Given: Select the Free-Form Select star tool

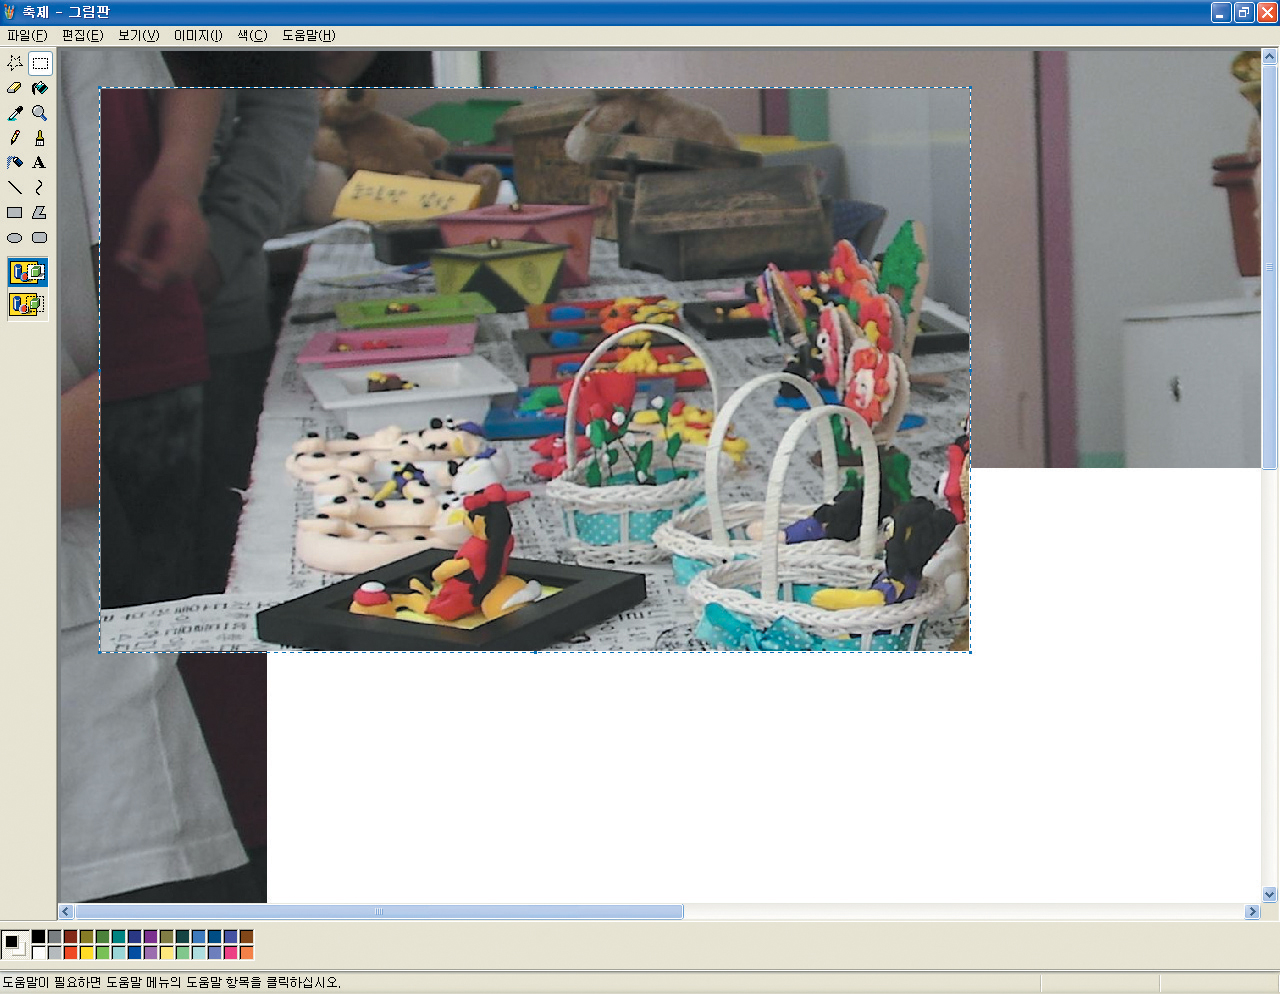Looking at the screenshot, I should 15,63.
